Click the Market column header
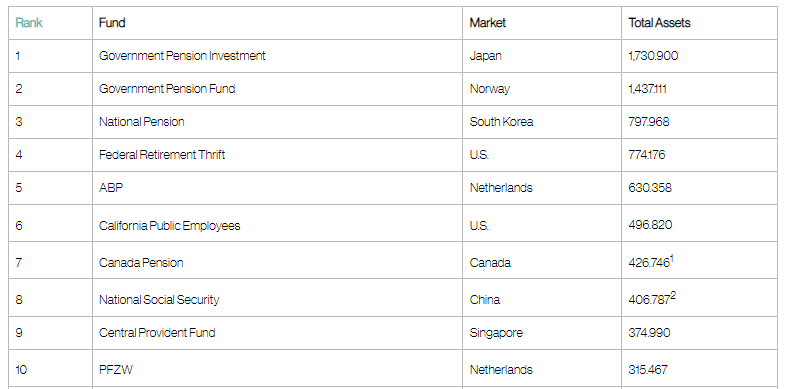Screen dimensions: 794x389 pos(487,23)
